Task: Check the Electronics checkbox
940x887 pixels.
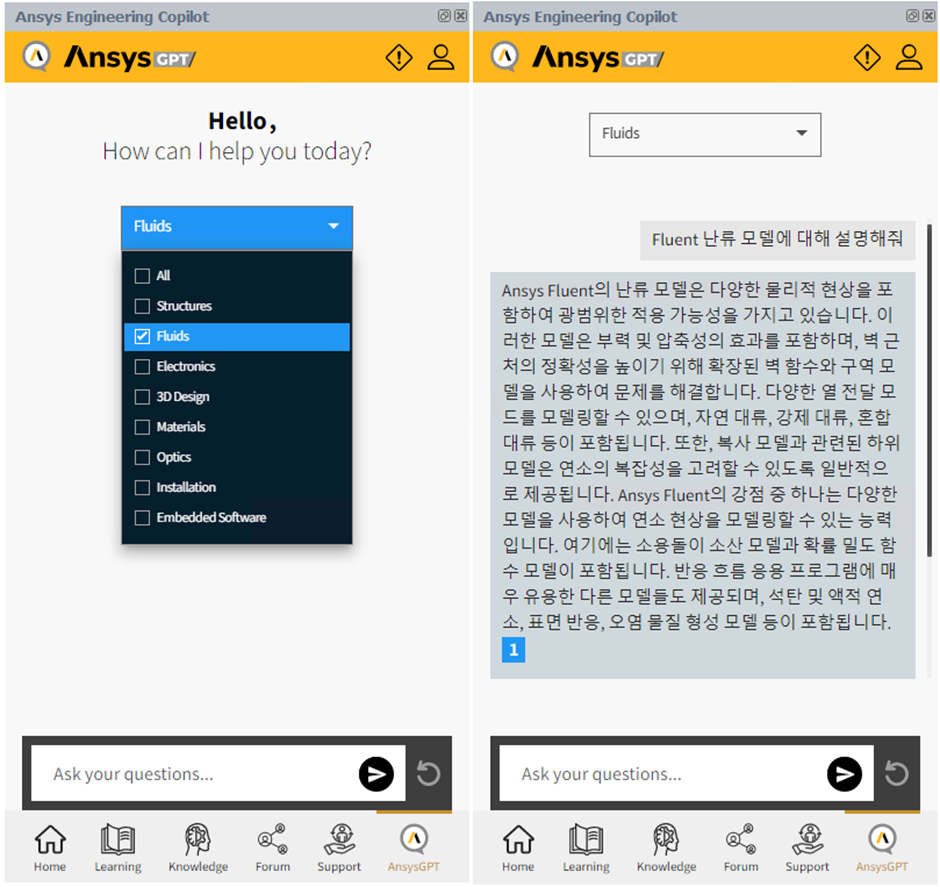Action: tap(142, 366)
